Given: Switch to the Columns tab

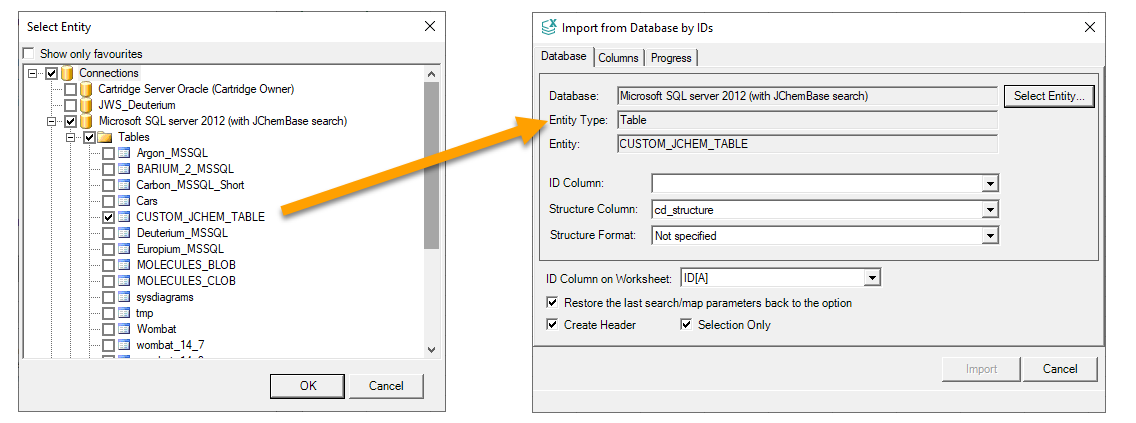Looking at the screenshot, I should pyautogui.click(x=618, y=58).
